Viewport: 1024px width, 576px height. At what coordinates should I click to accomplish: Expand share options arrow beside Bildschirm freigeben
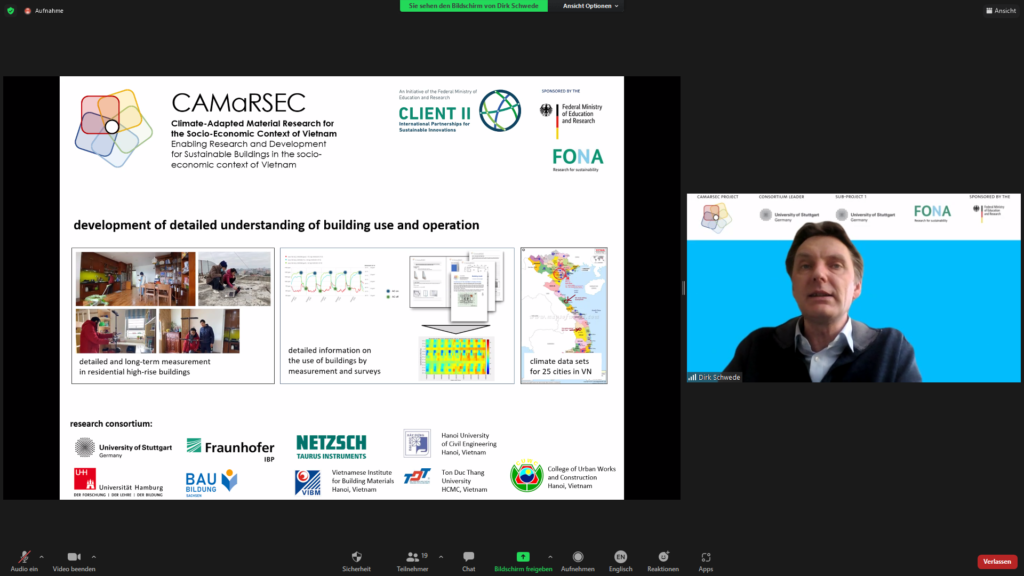(x=550, y=556)
